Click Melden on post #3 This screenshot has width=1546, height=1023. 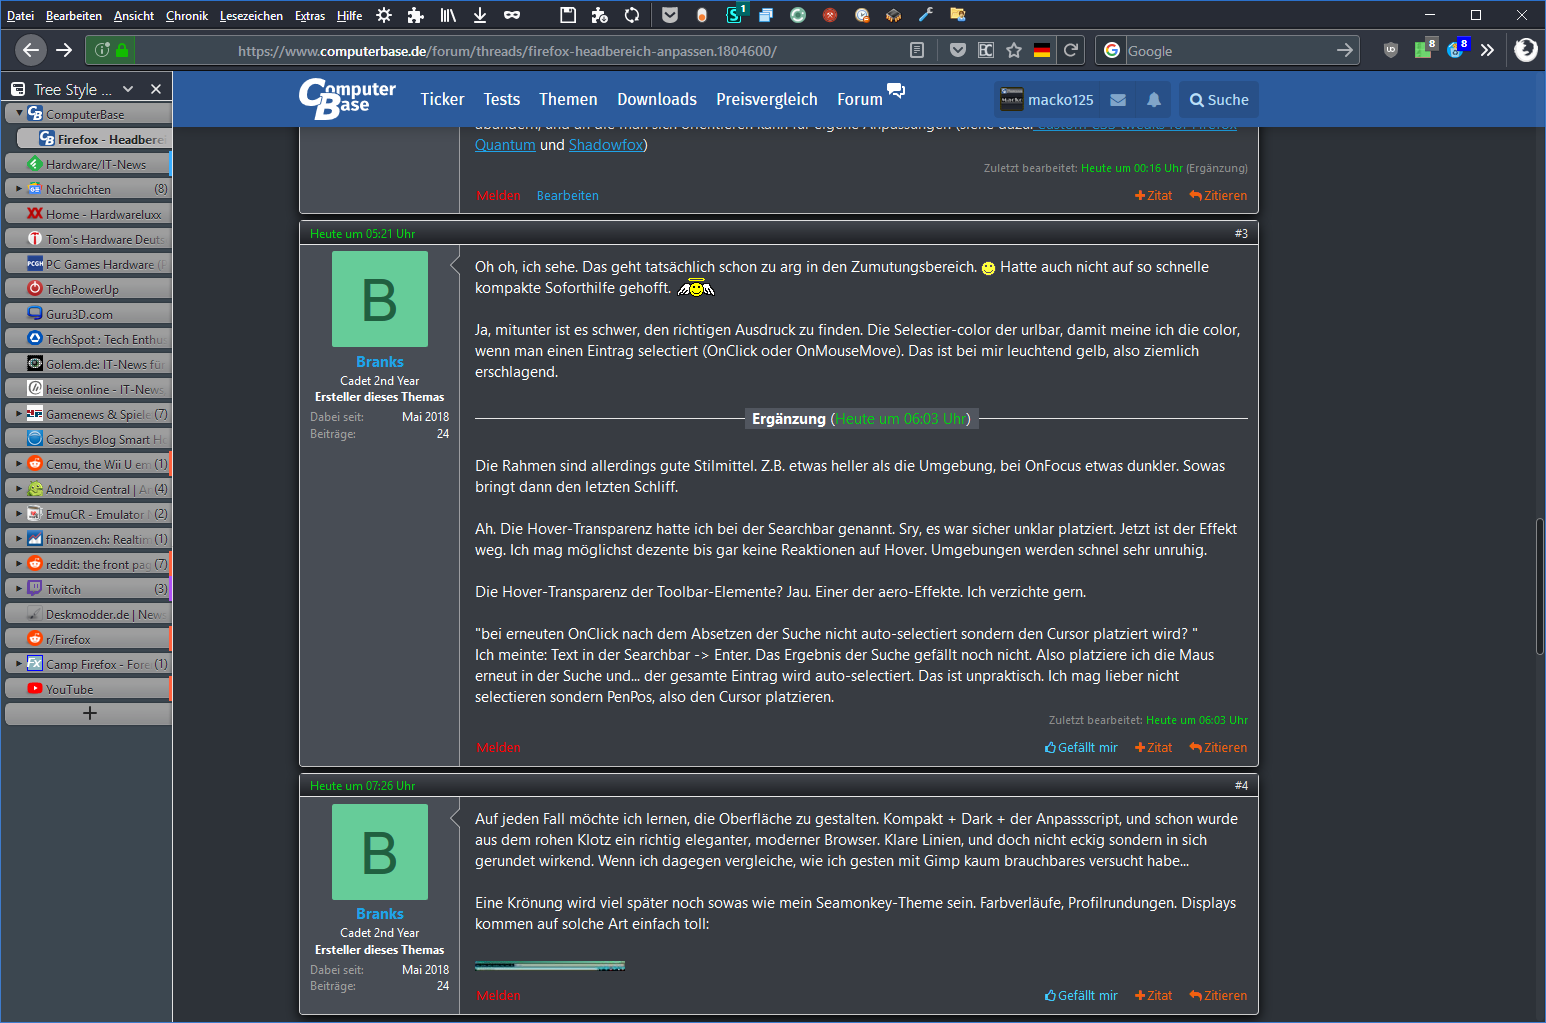[499, 748]
